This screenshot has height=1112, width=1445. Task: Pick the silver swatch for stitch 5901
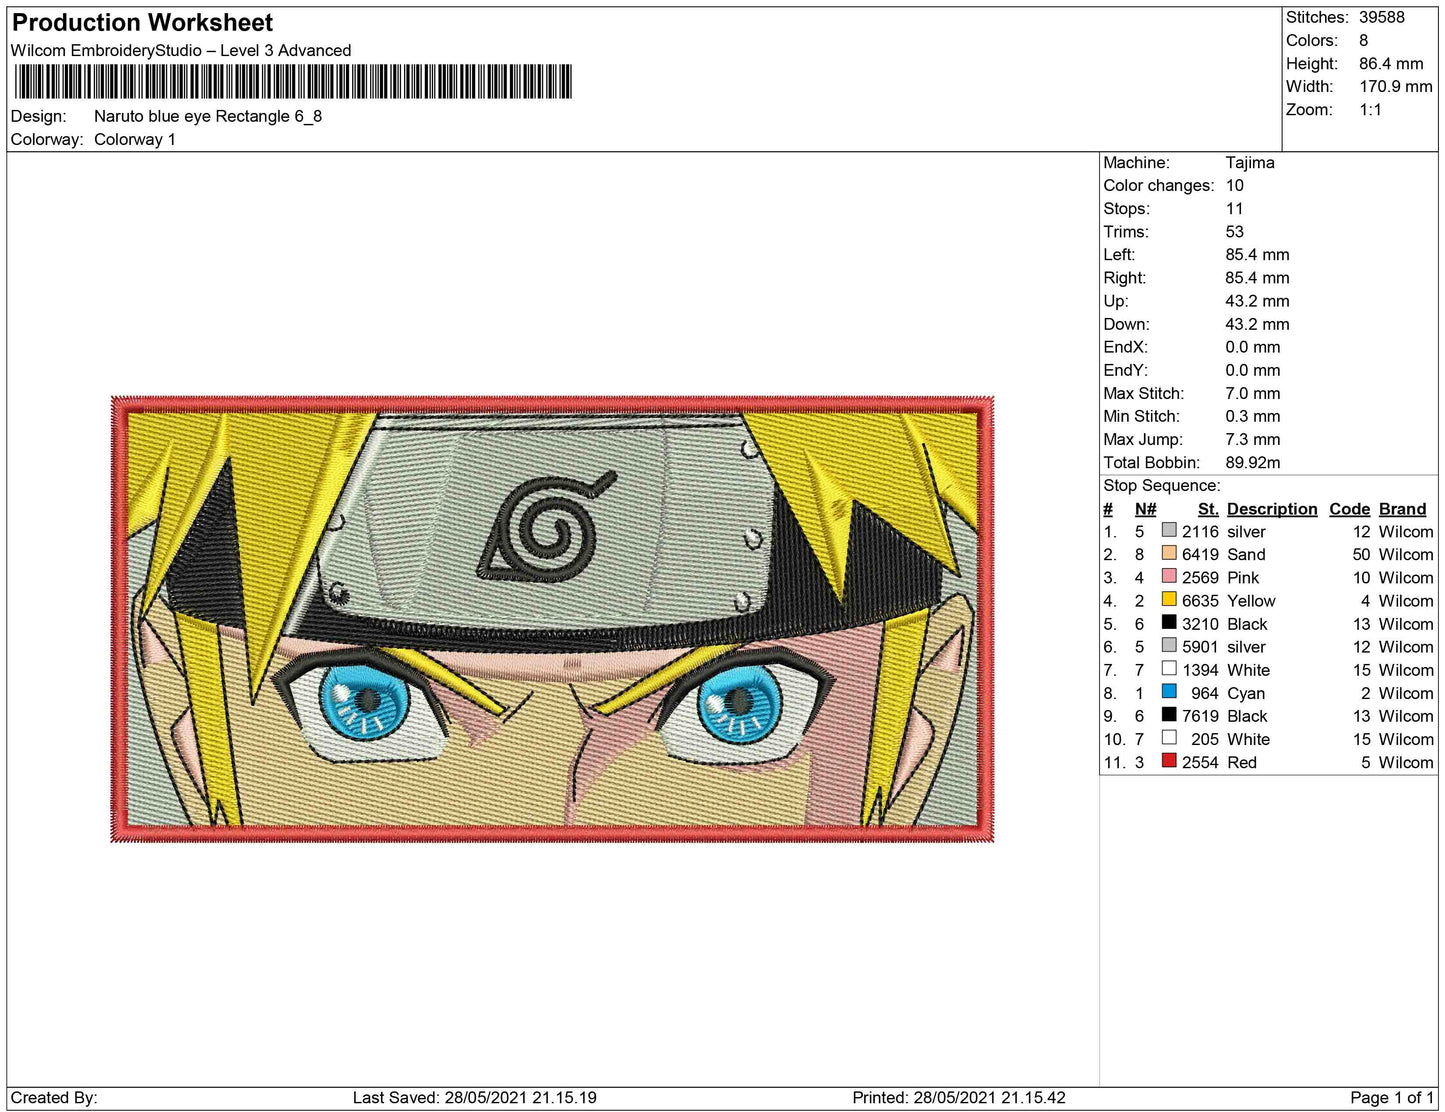(x=1169, y=645)
